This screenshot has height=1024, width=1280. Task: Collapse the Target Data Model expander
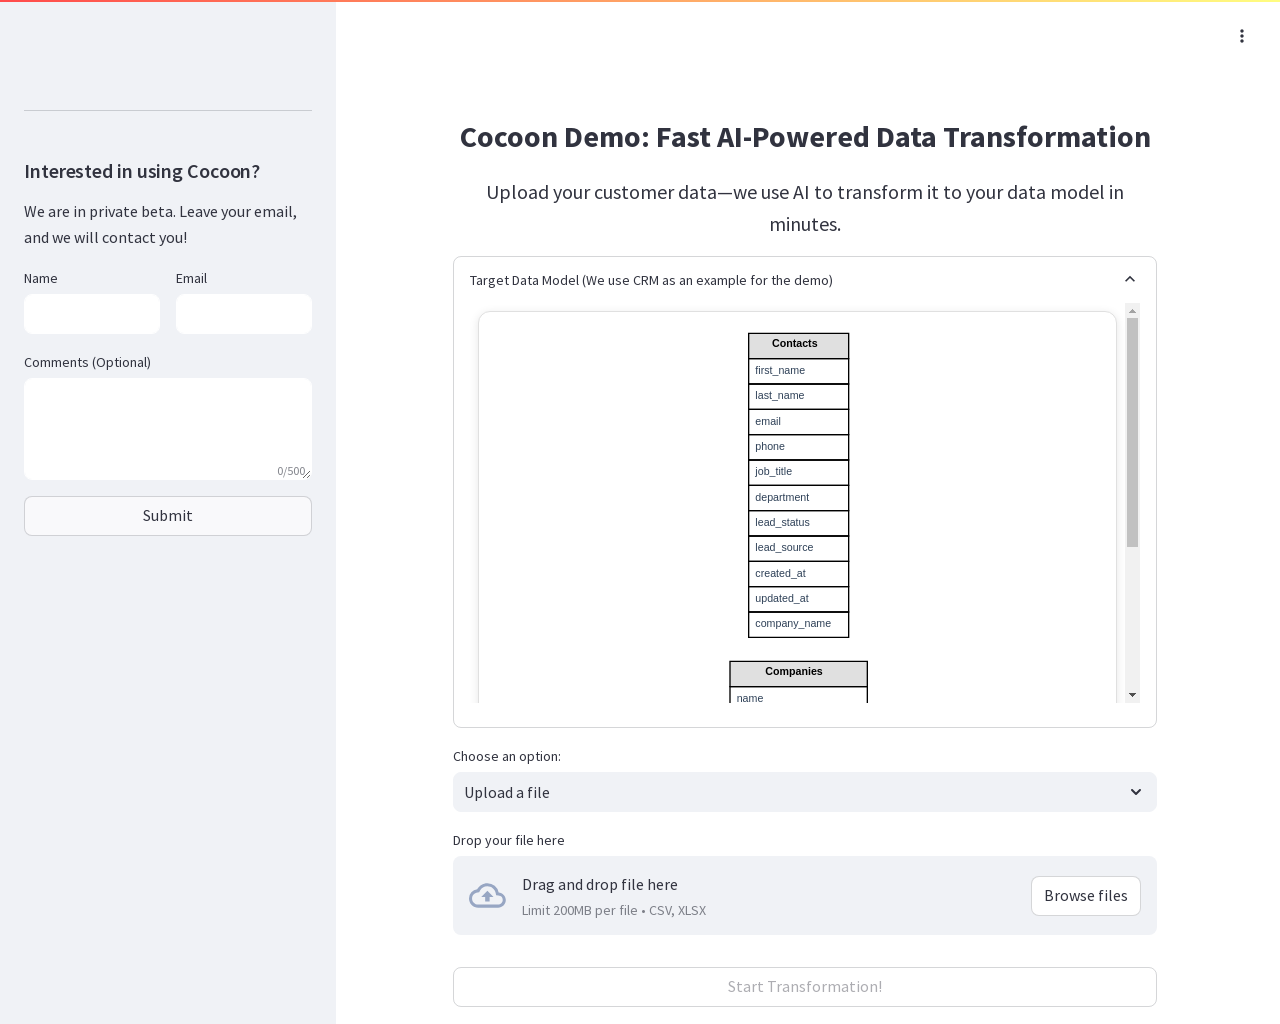tap(1130, 280)
